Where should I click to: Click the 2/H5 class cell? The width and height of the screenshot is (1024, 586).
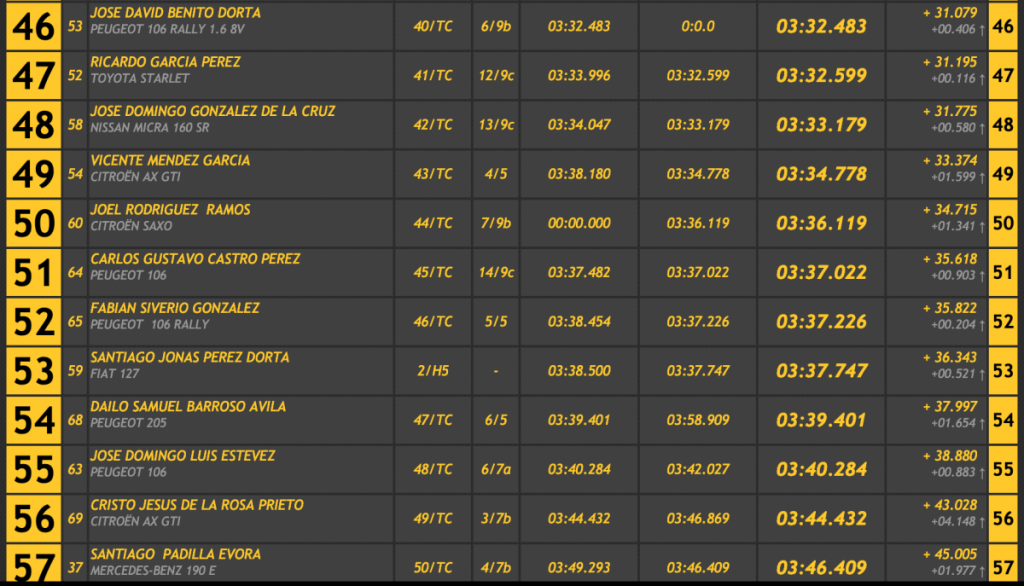[x=433, y=371]
